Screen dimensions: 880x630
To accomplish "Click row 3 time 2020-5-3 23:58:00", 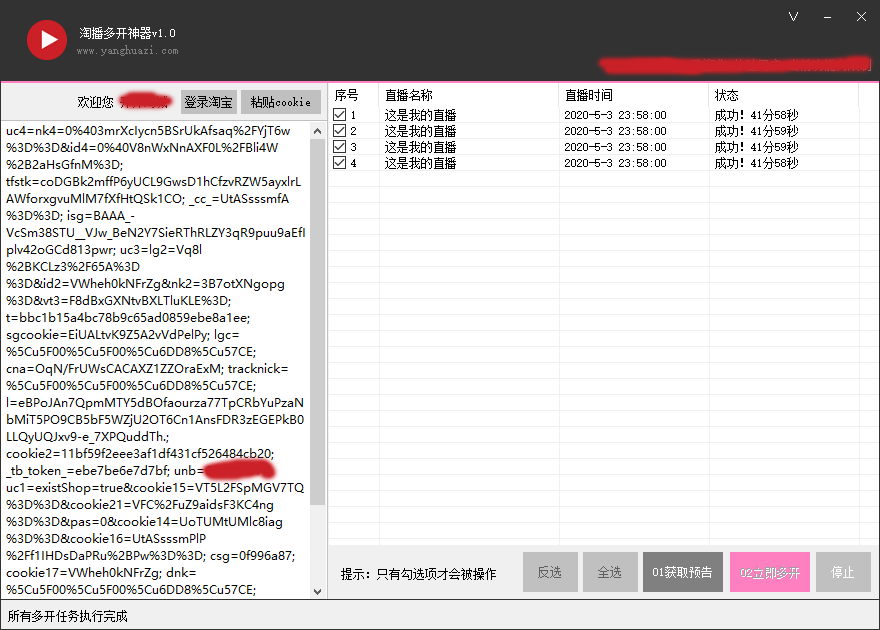I will pos(615,147).
